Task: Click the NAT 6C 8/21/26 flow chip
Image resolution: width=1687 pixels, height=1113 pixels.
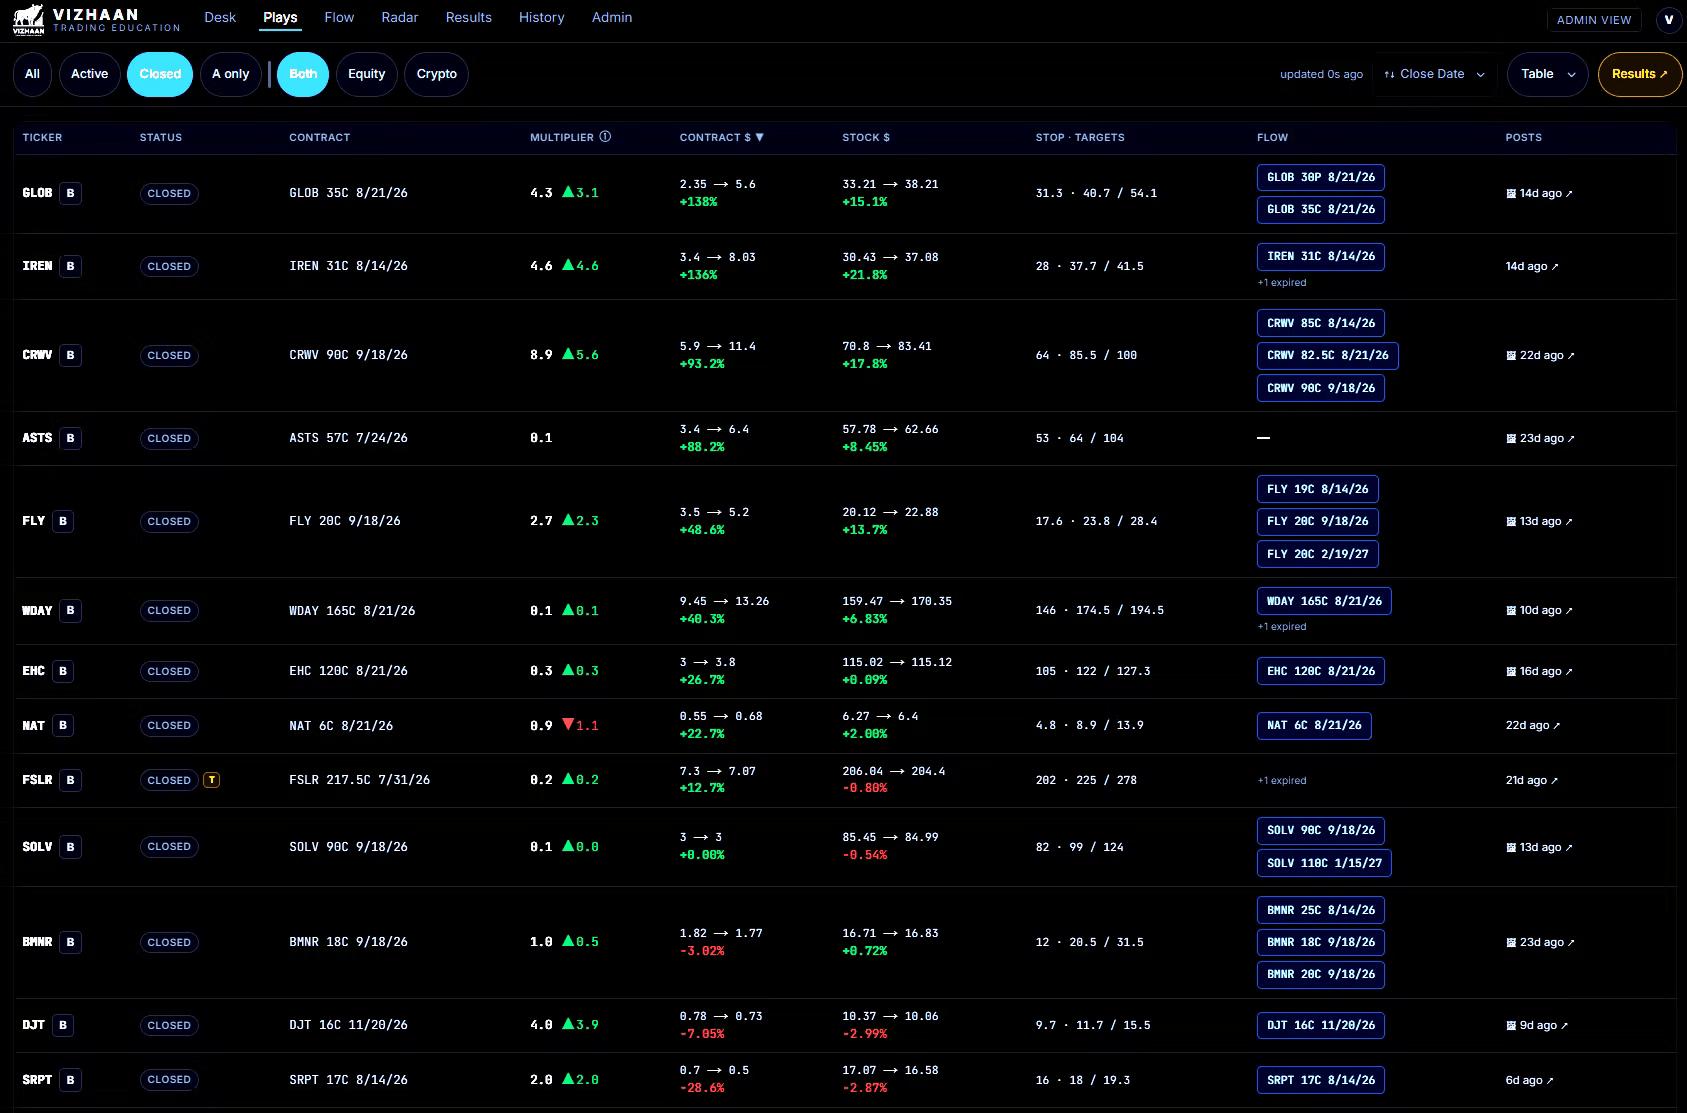Action: [x=1314, y=725]
